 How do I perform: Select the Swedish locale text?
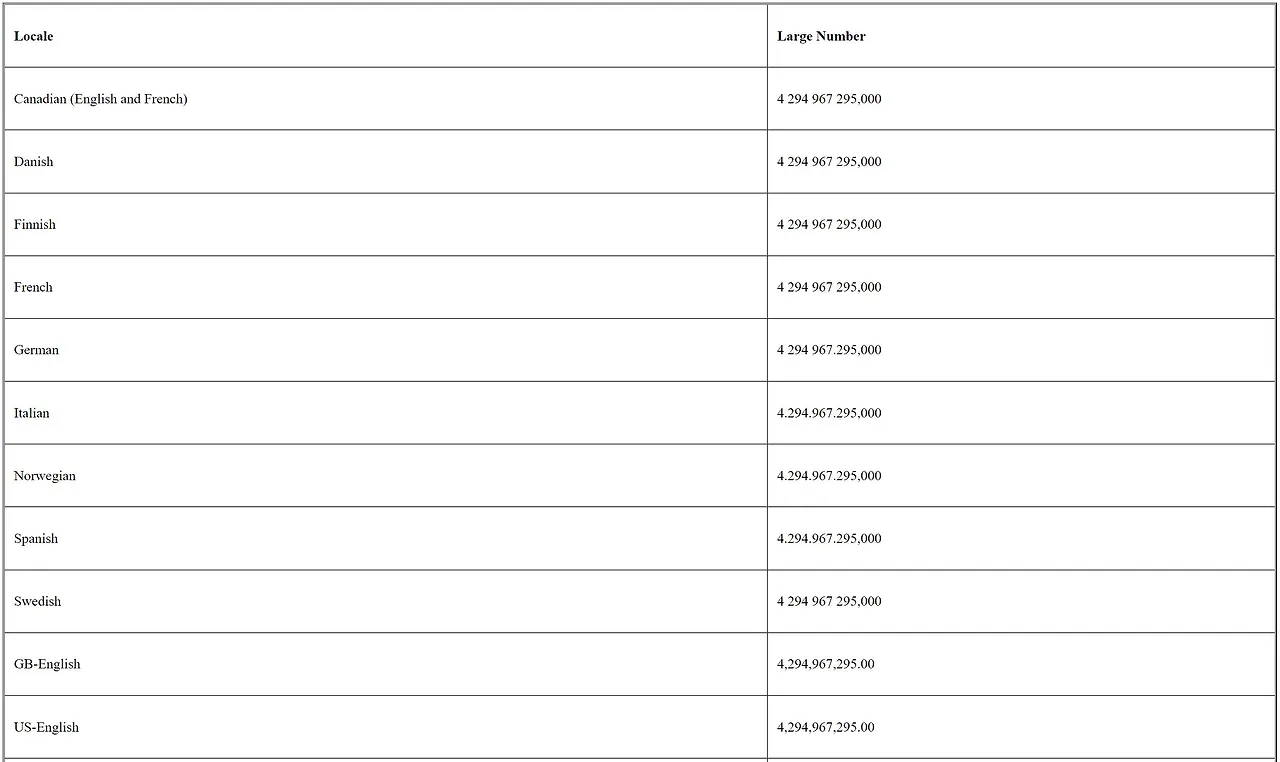[x=38, y=602]
